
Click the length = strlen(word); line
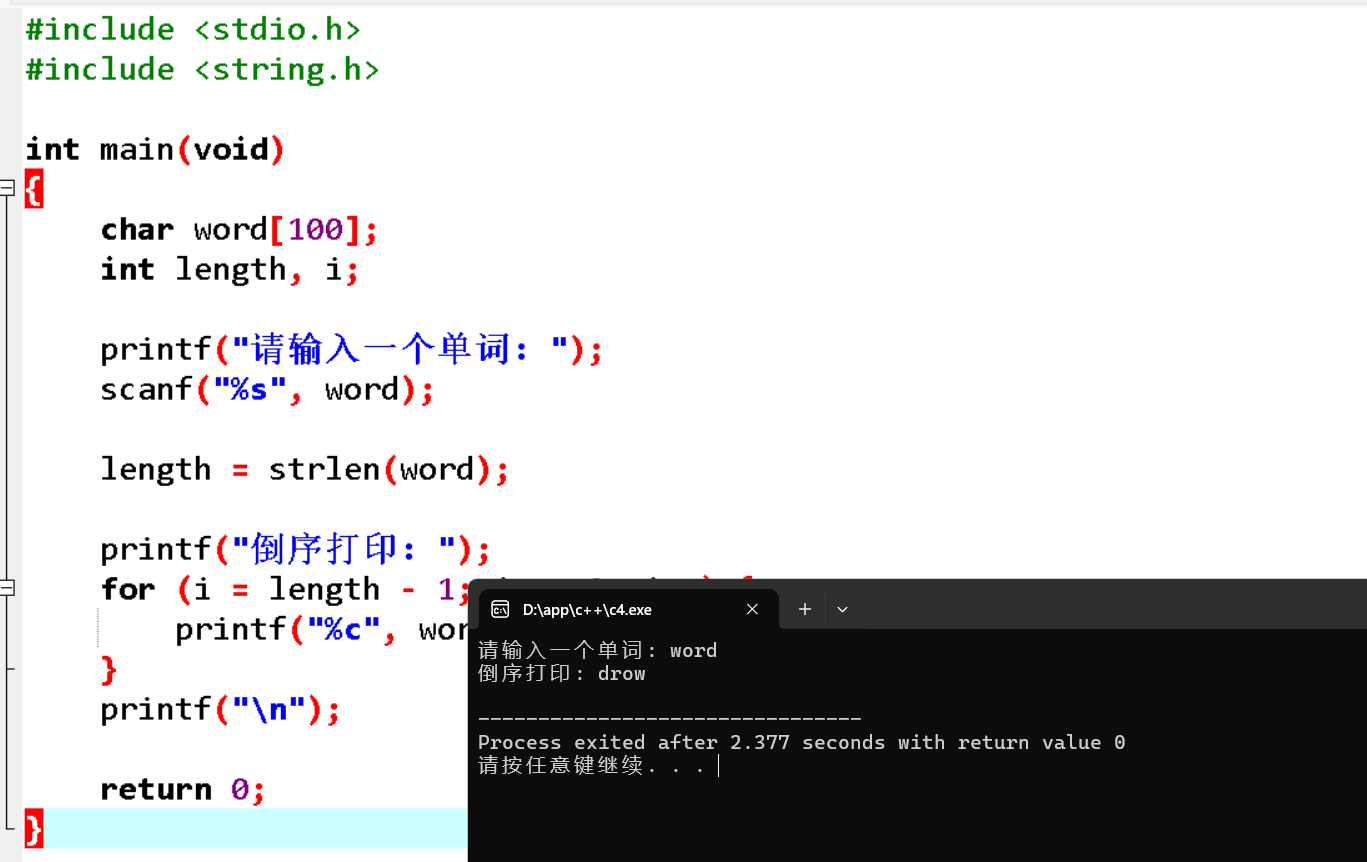coord(305,469)
